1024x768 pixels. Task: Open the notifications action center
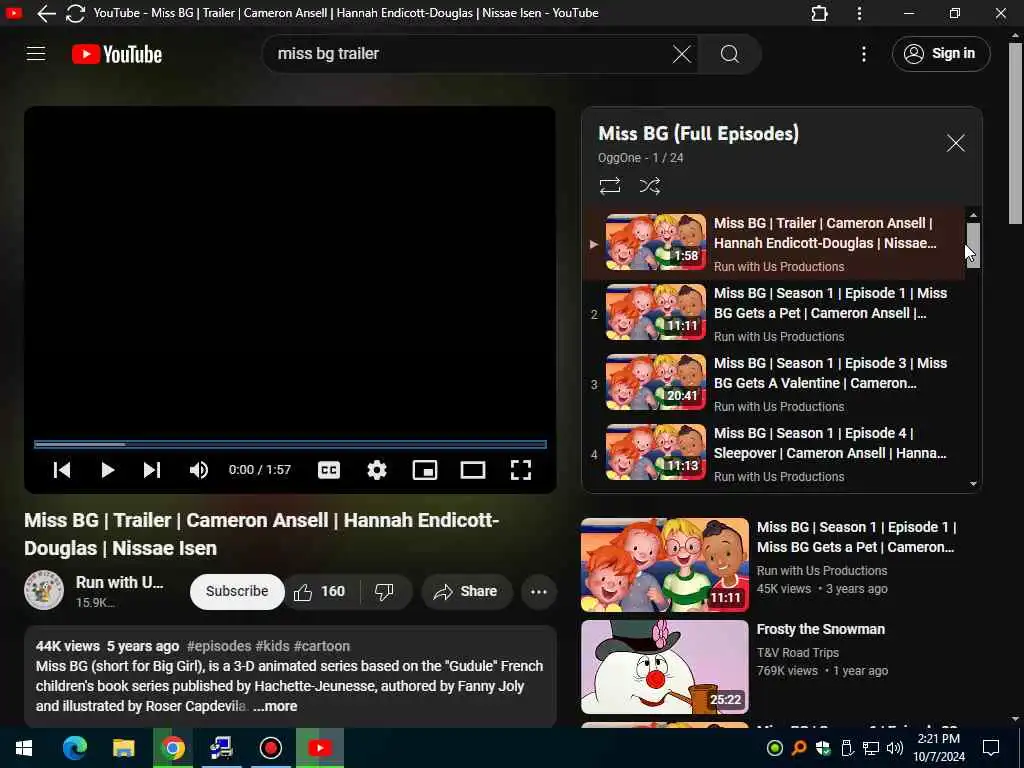click(991, 748)
